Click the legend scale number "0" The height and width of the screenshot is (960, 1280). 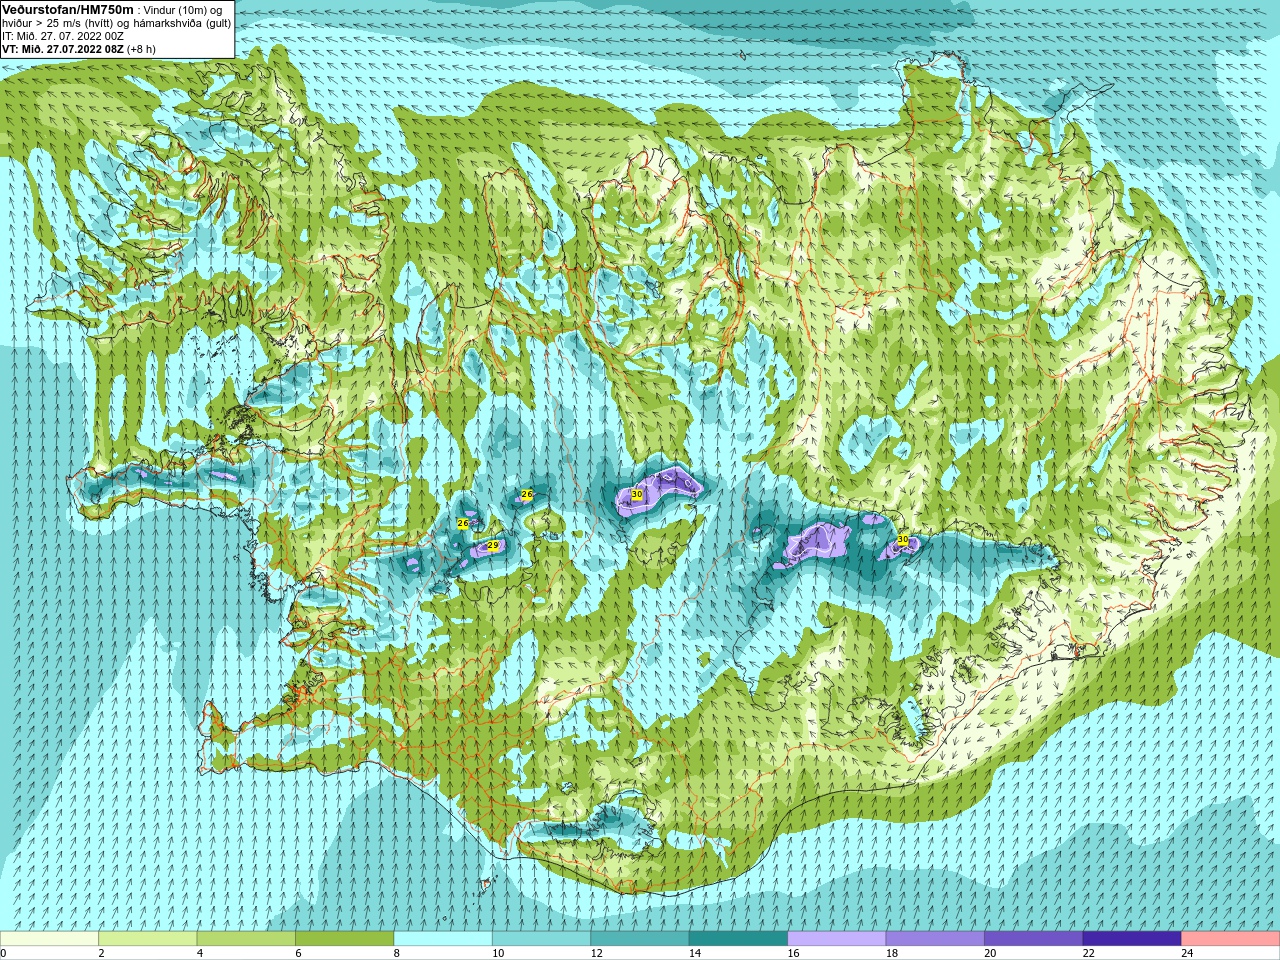4,953
